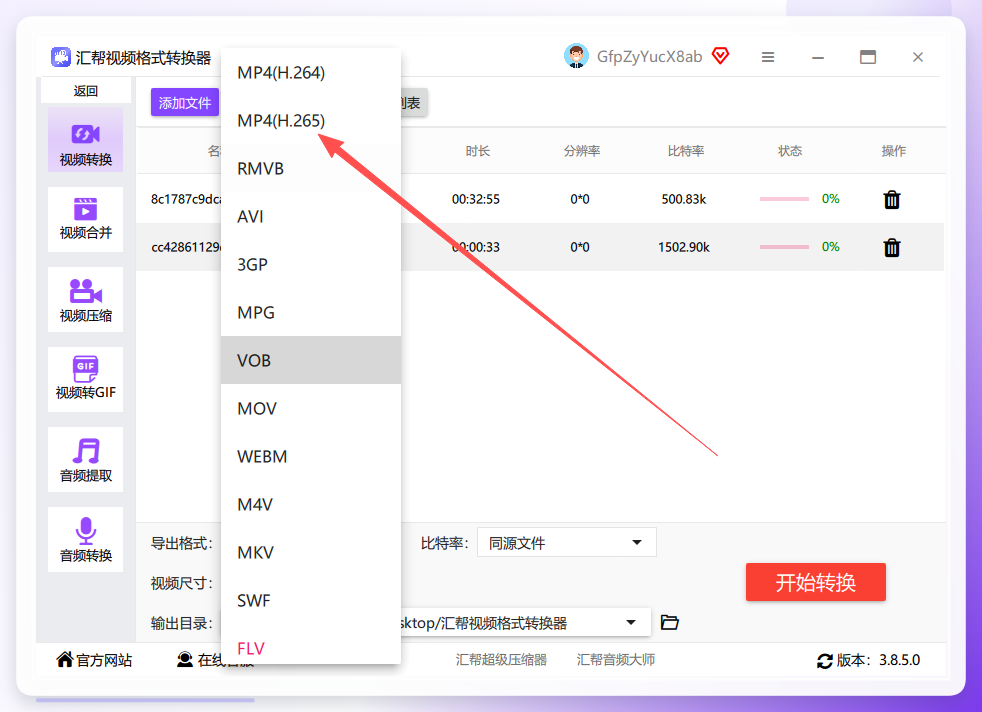Click the user avatar picture
Screen dimensions: 982x712
click(576, 56)
